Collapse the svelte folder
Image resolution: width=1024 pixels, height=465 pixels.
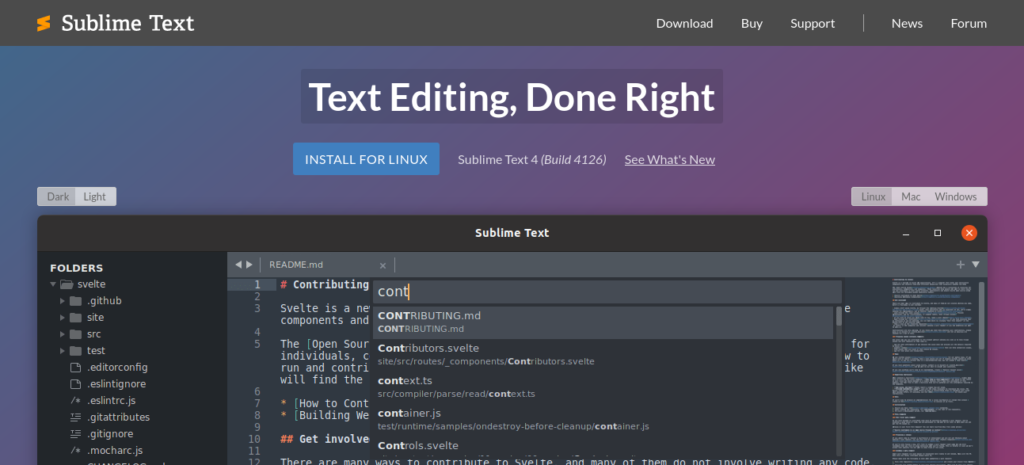pos(53,285)
